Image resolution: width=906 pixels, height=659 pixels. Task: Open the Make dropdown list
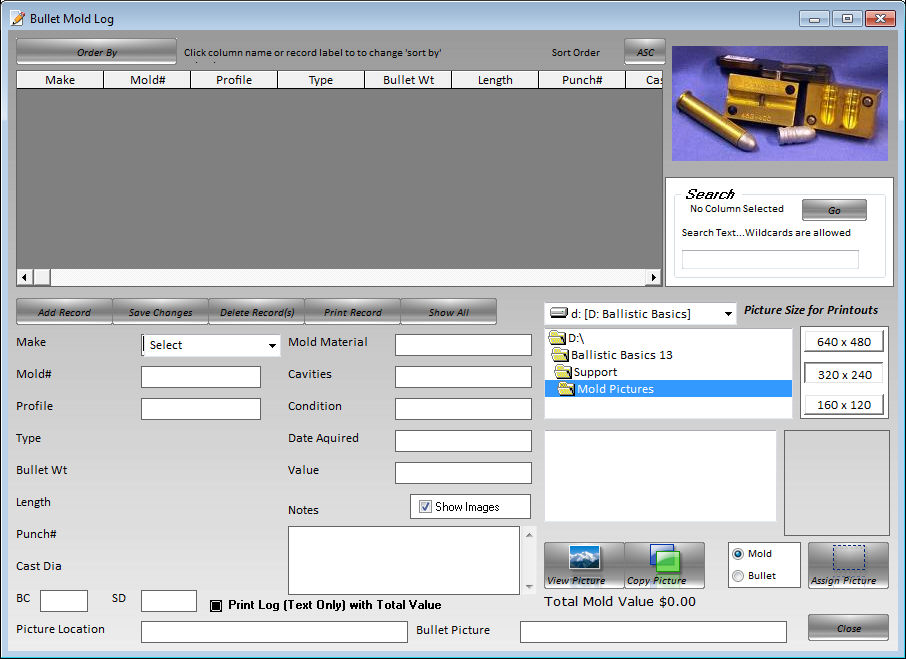tap(272, 345)
